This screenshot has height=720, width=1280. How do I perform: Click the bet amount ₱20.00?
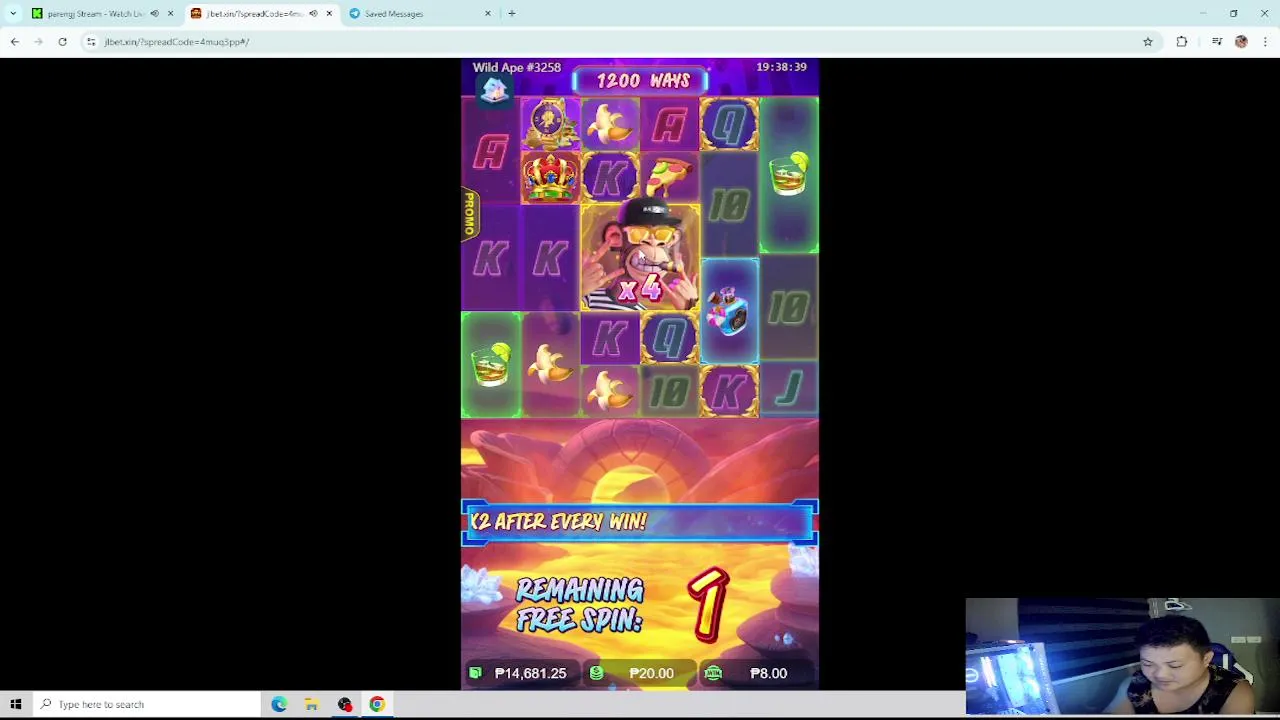[x=651, y=673]
